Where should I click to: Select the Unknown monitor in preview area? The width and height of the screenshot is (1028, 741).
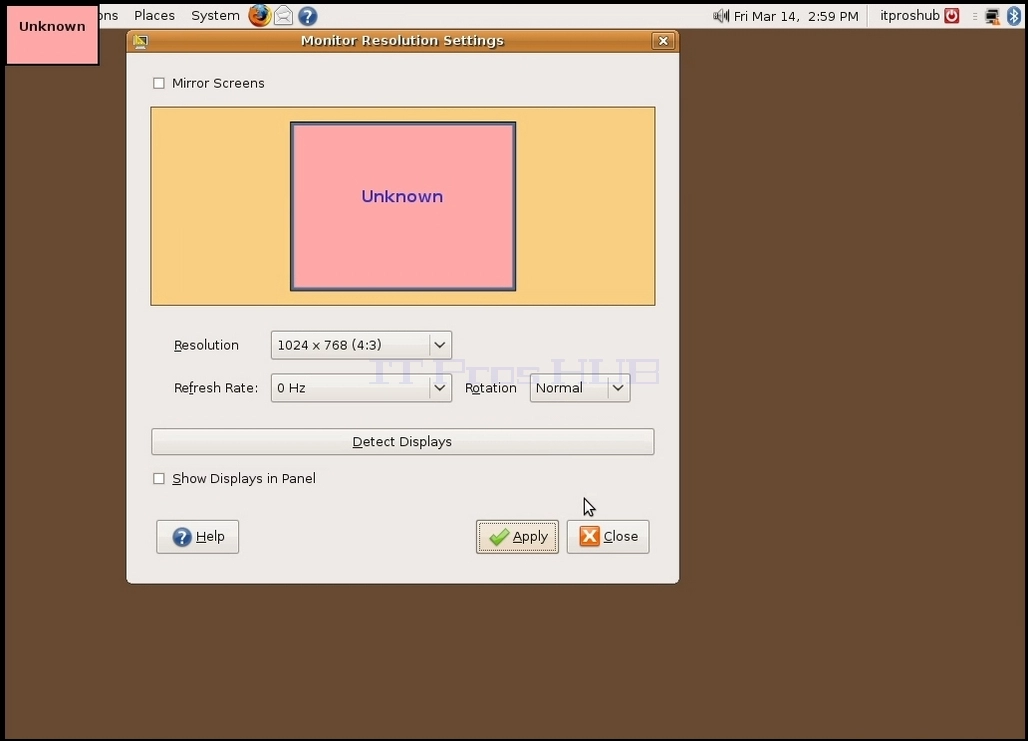403,207
